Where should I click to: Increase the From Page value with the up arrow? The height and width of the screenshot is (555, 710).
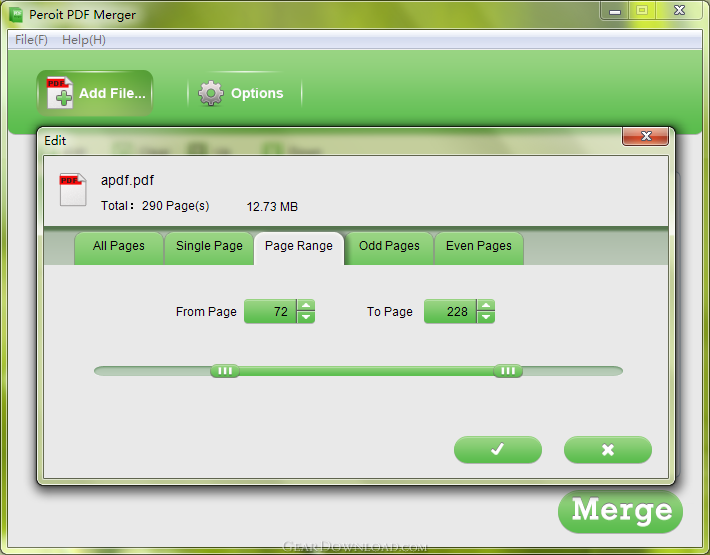[x=306, y=305]
